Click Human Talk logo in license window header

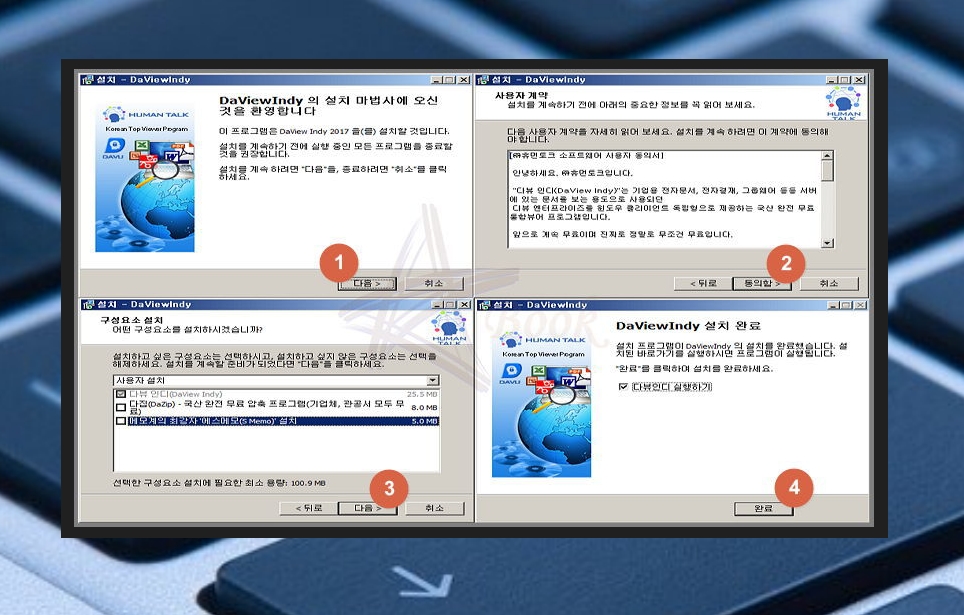[x=844, y=103]
